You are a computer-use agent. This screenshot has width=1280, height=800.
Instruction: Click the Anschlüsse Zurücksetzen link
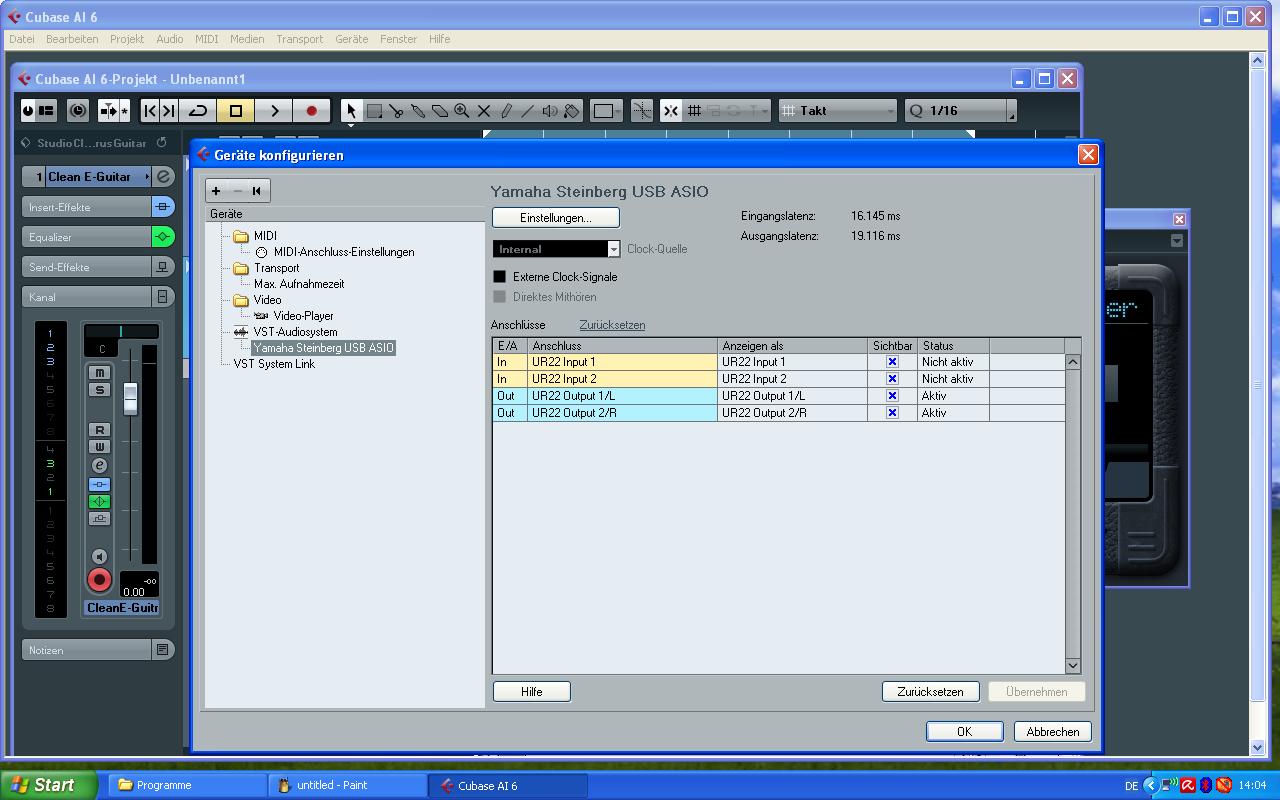[612, 325]
